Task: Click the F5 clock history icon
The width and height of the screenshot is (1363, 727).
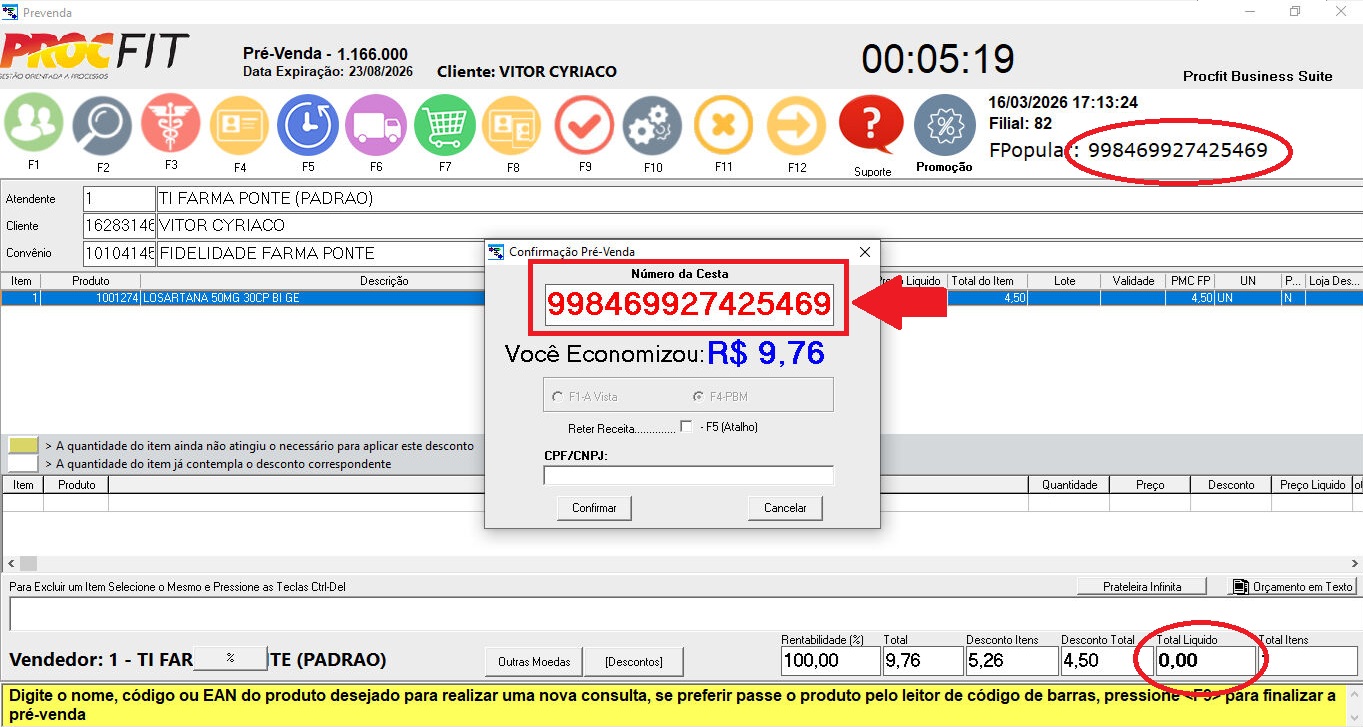Action: pos(307,125)
